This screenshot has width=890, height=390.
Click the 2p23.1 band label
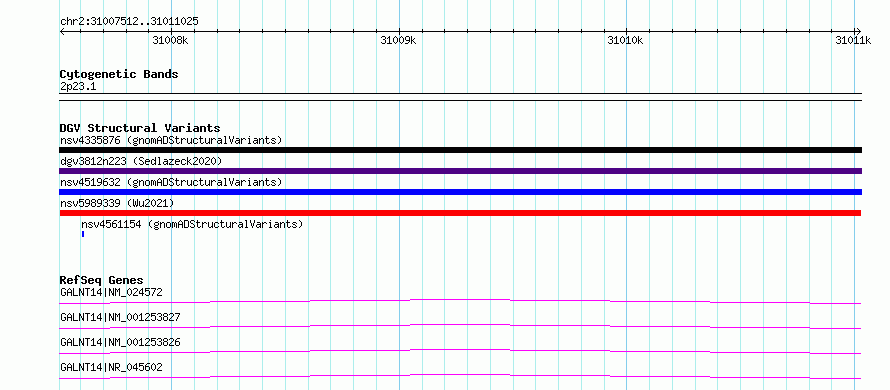pos(78,87)
